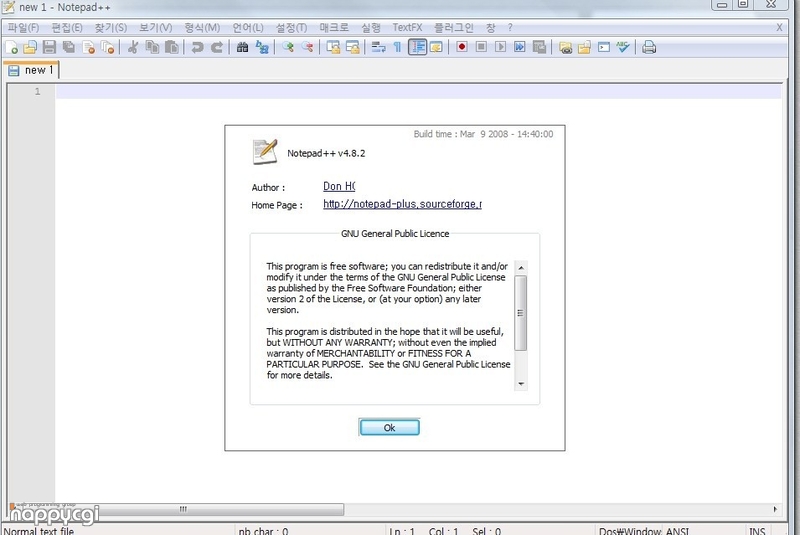Open the 창 menu

[x=490, y=28]
